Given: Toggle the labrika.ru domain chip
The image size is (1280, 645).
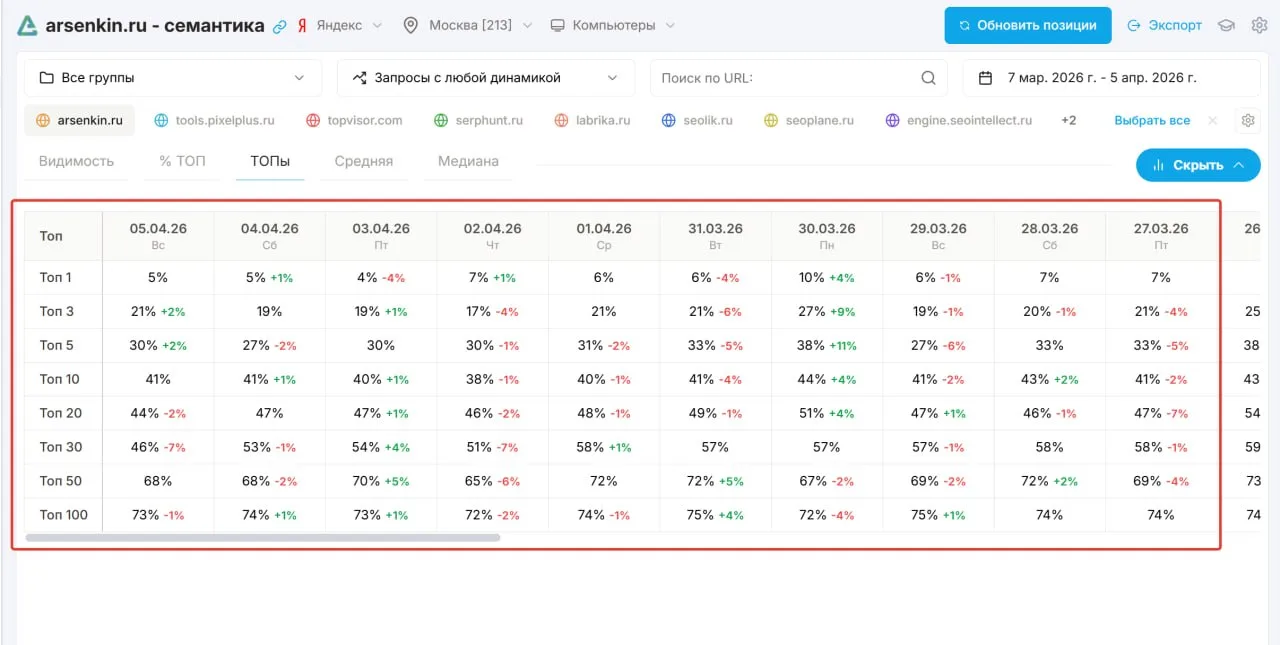Looking at the screenshot, I should point(592,120).
